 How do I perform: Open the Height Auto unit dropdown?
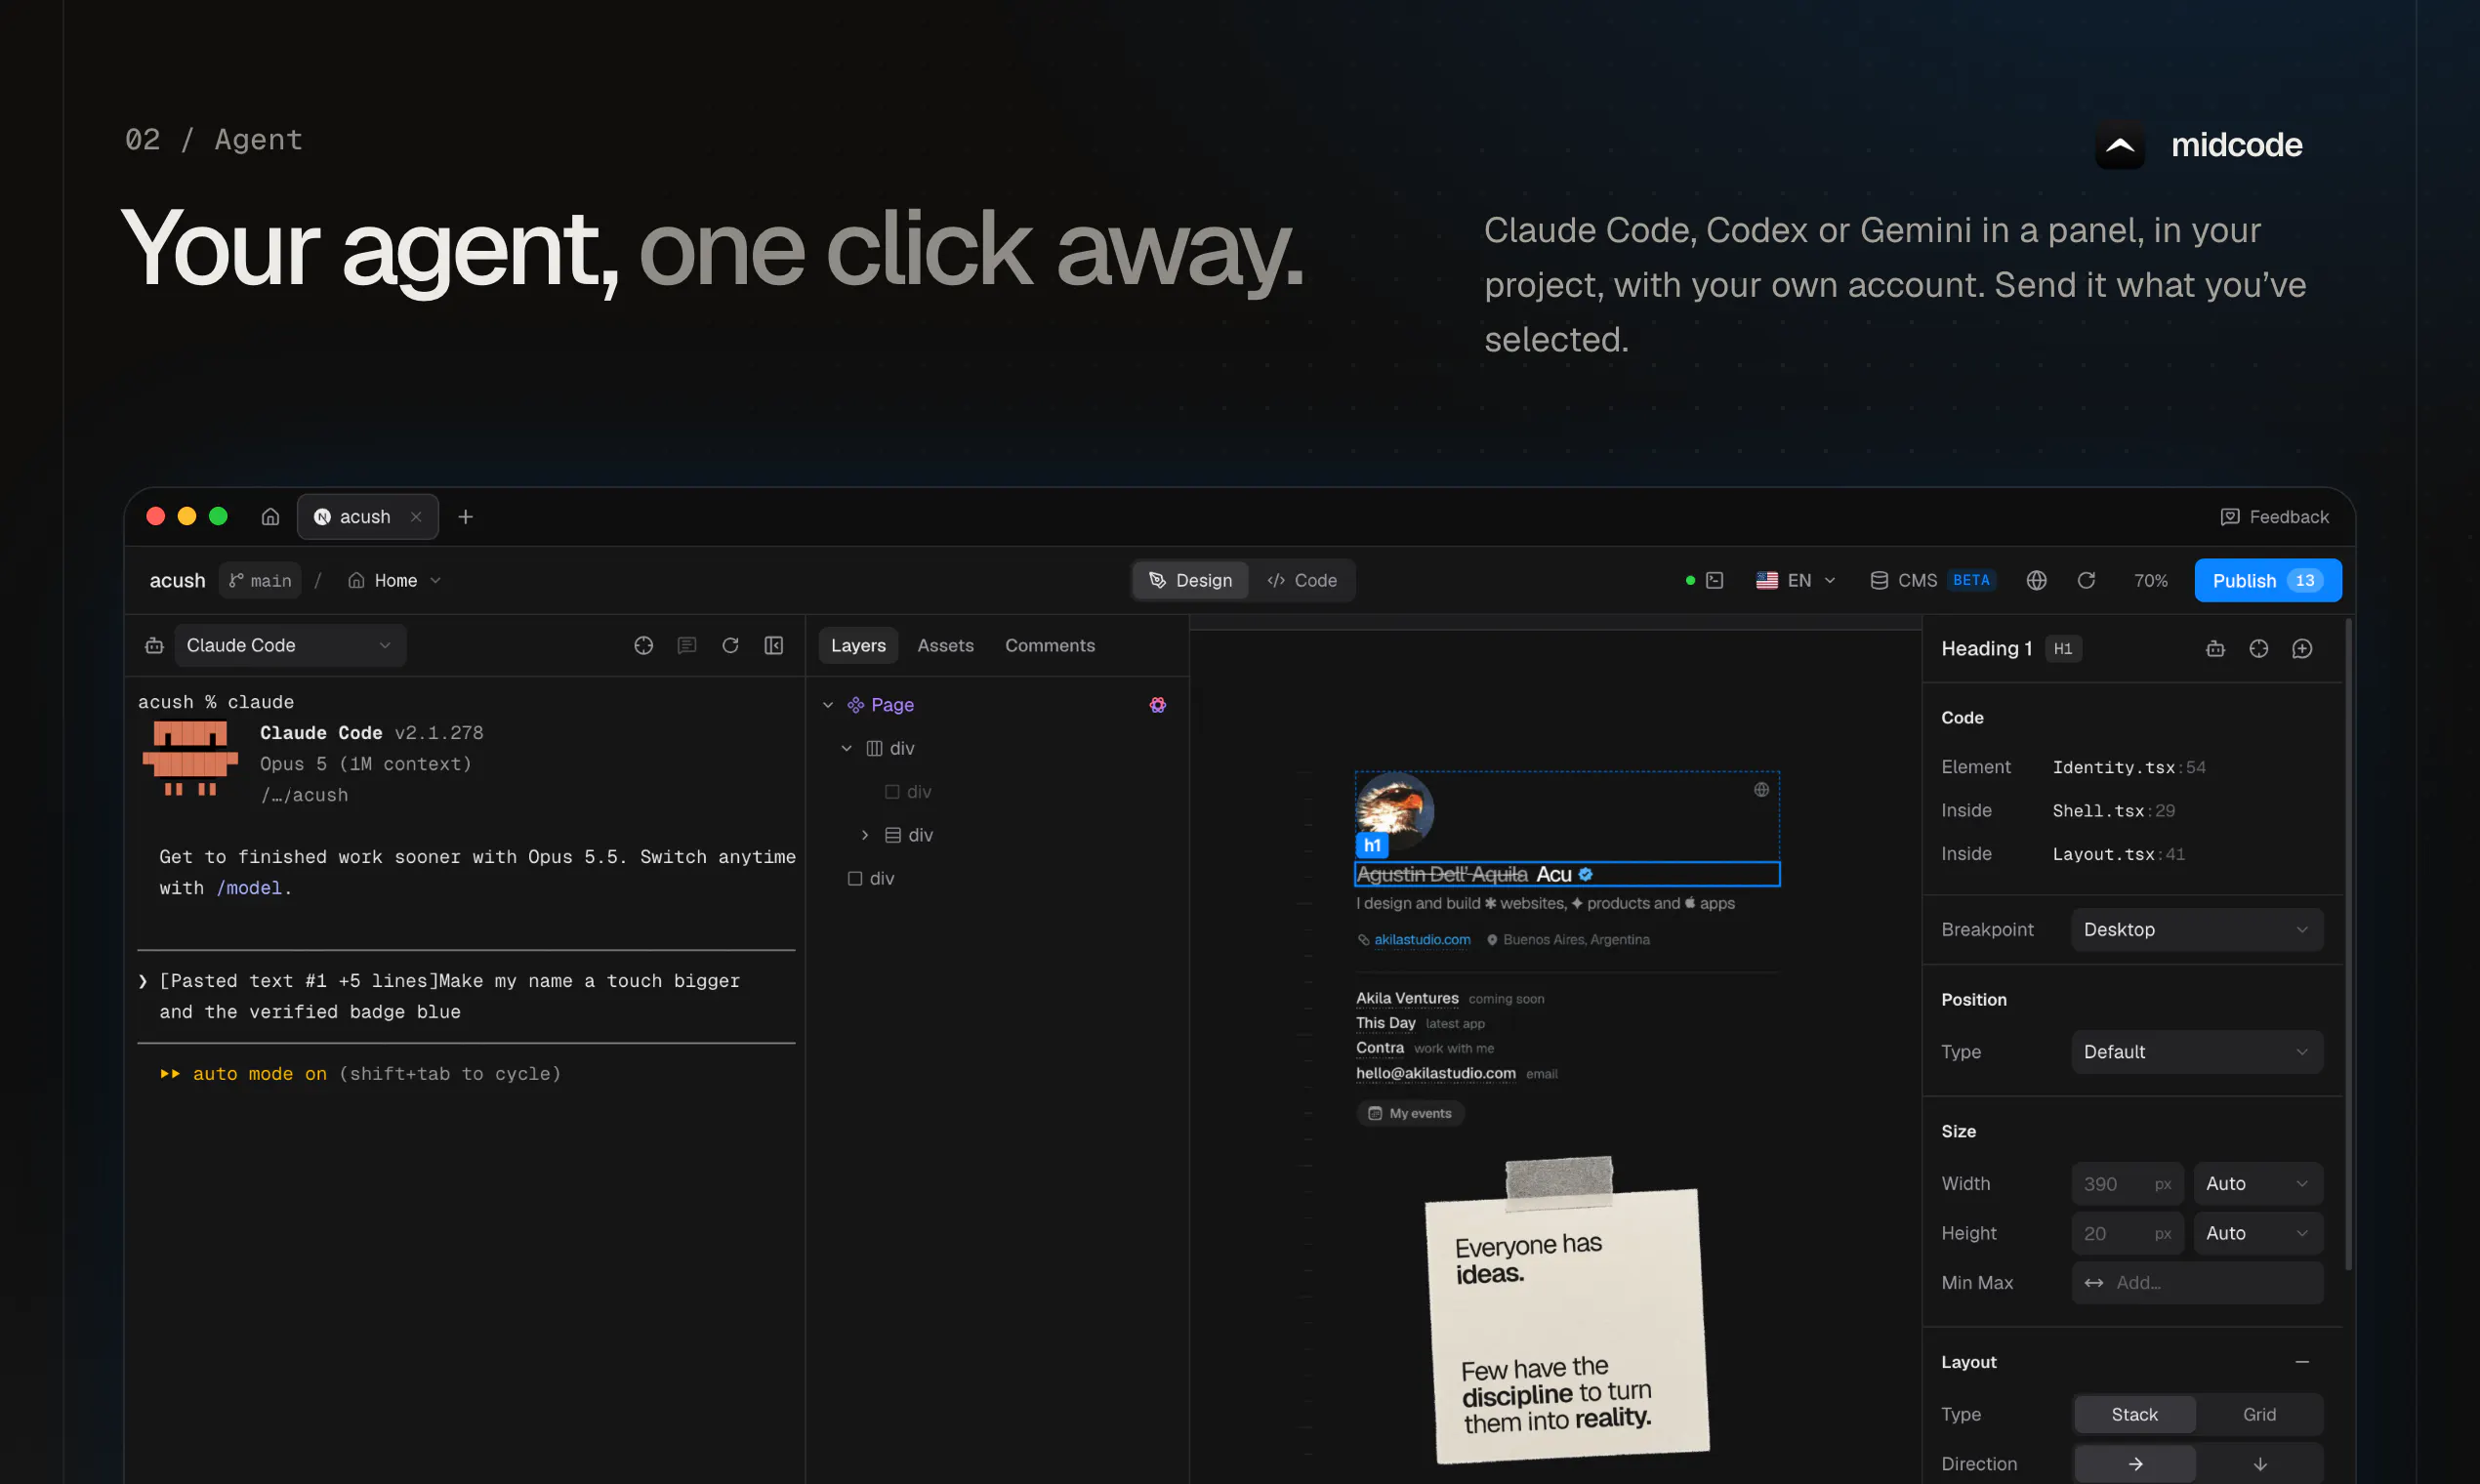(2257, 1234)
